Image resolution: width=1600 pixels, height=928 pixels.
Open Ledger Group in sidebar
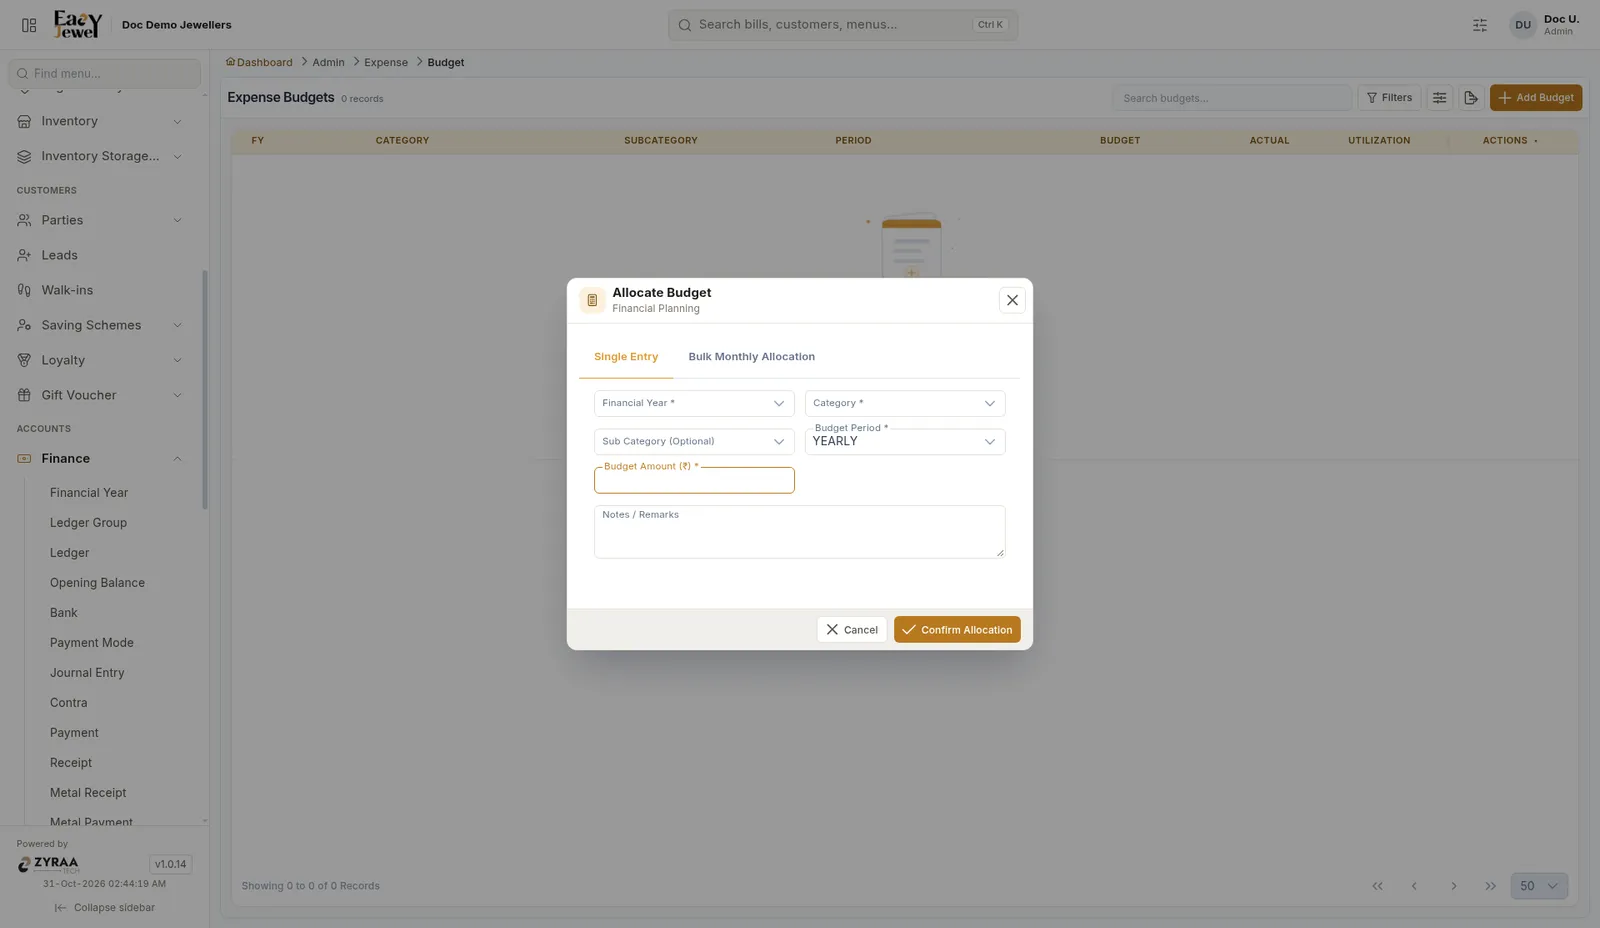[x=88, y=523]
